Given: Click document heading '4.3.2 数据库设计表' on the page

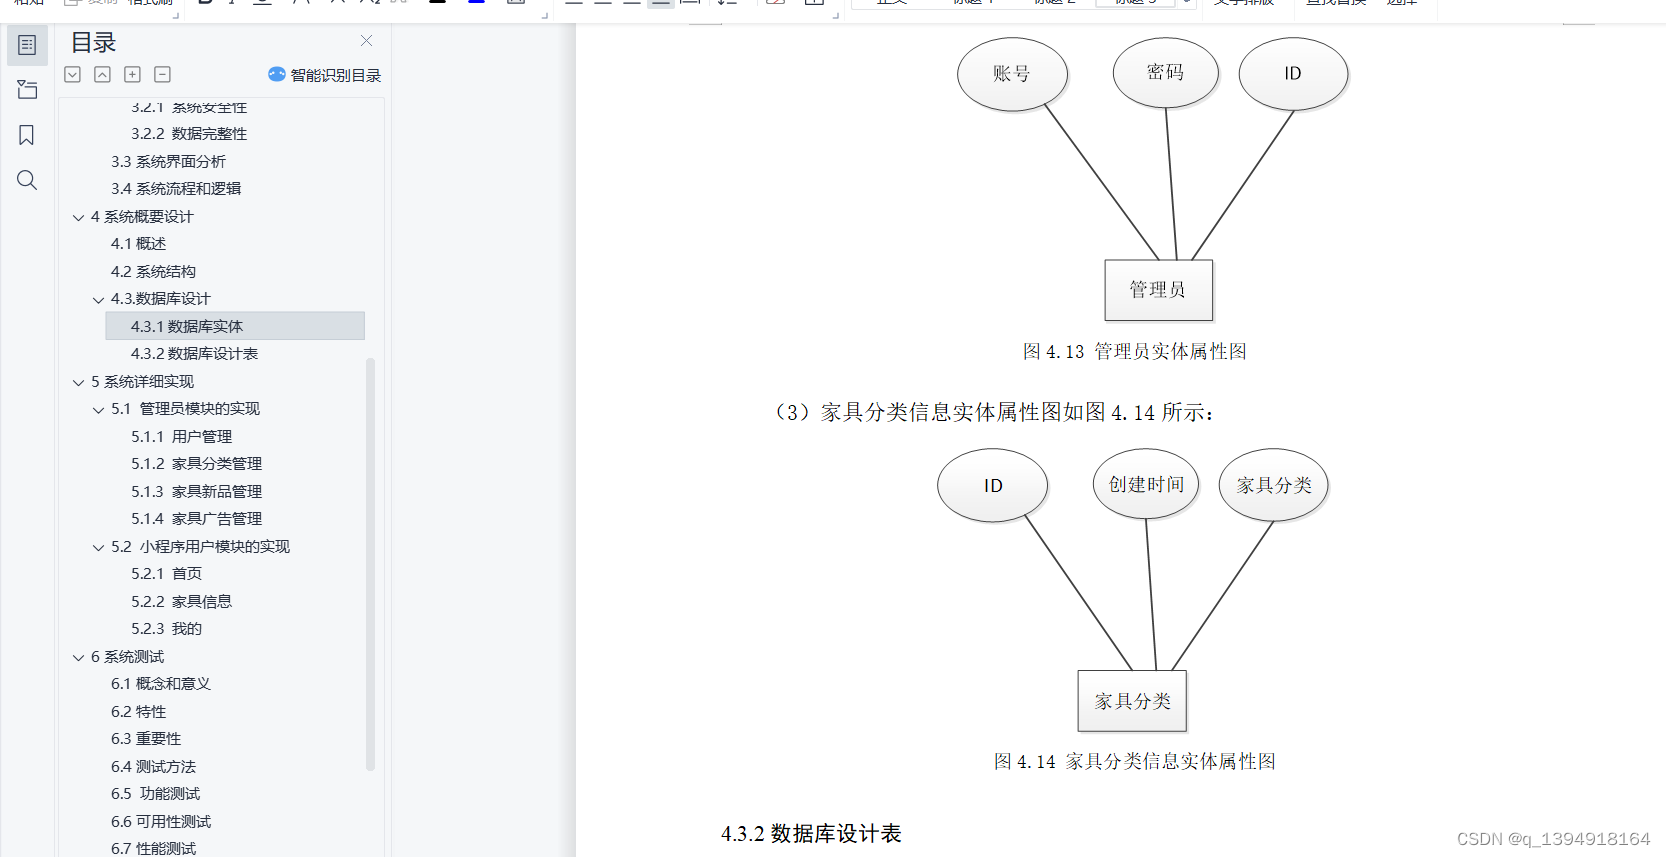Looking at the screenshot, I should point(811,834).
